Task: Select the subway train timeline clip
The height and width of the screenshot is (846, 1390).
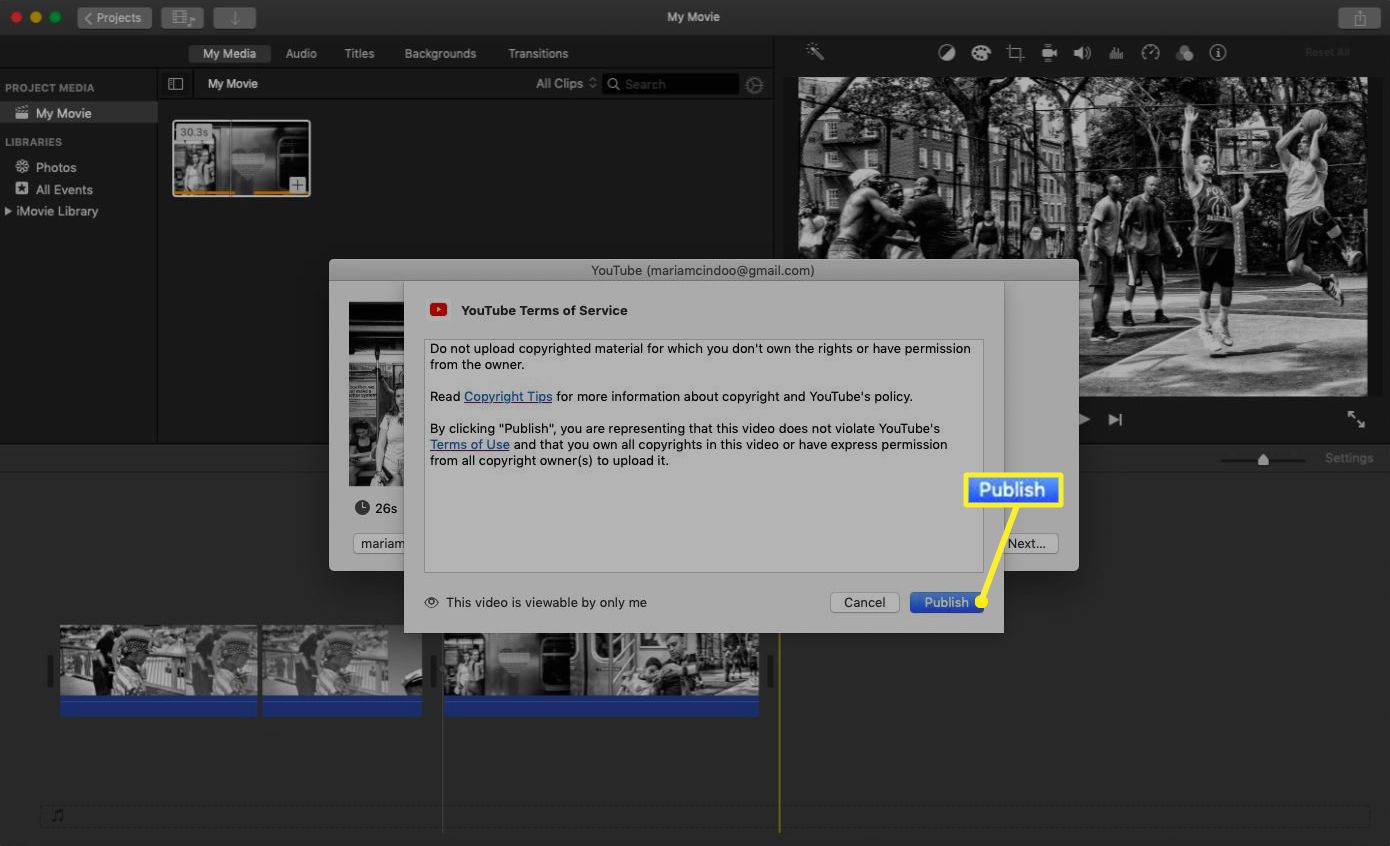Action: tap(601, 674)
